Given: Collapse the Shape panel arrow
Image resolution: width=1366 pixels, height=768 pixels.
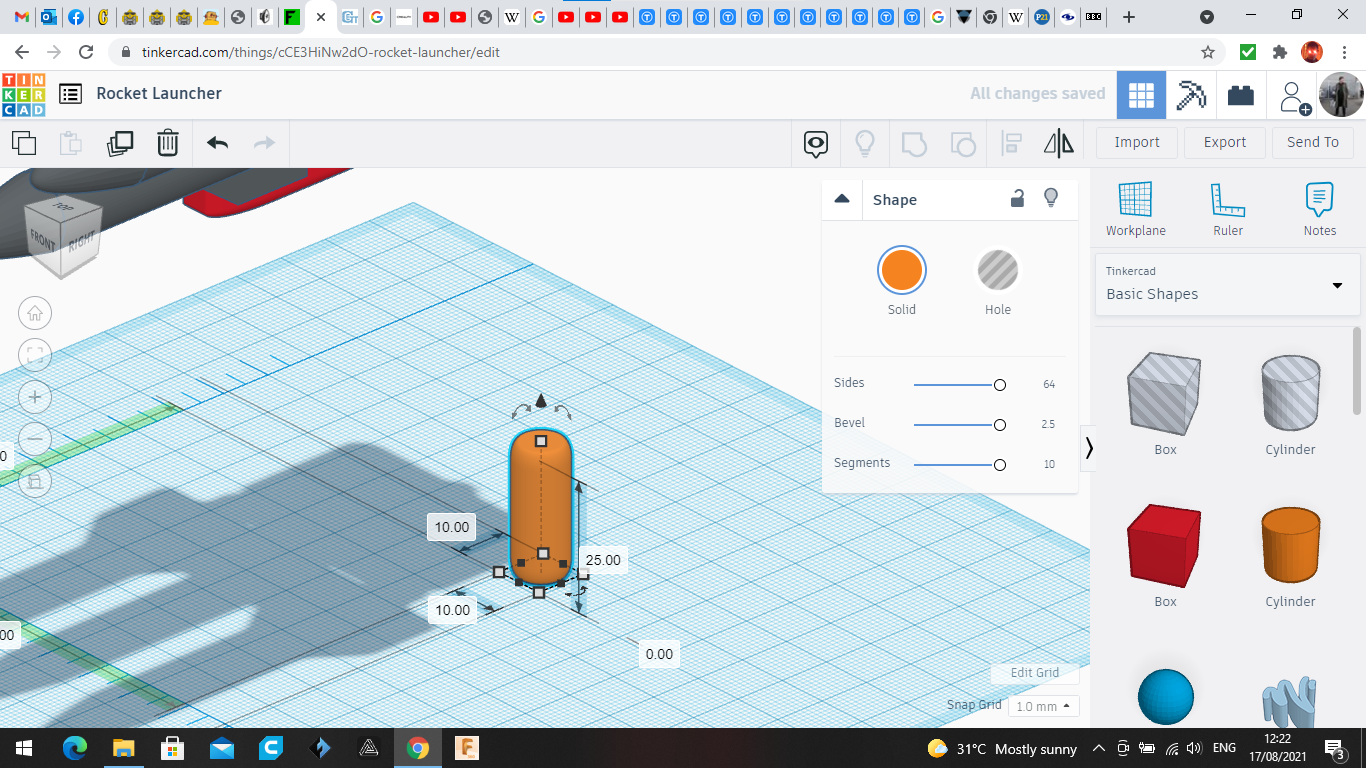Looking at the screenshot, I should (842, 199).
